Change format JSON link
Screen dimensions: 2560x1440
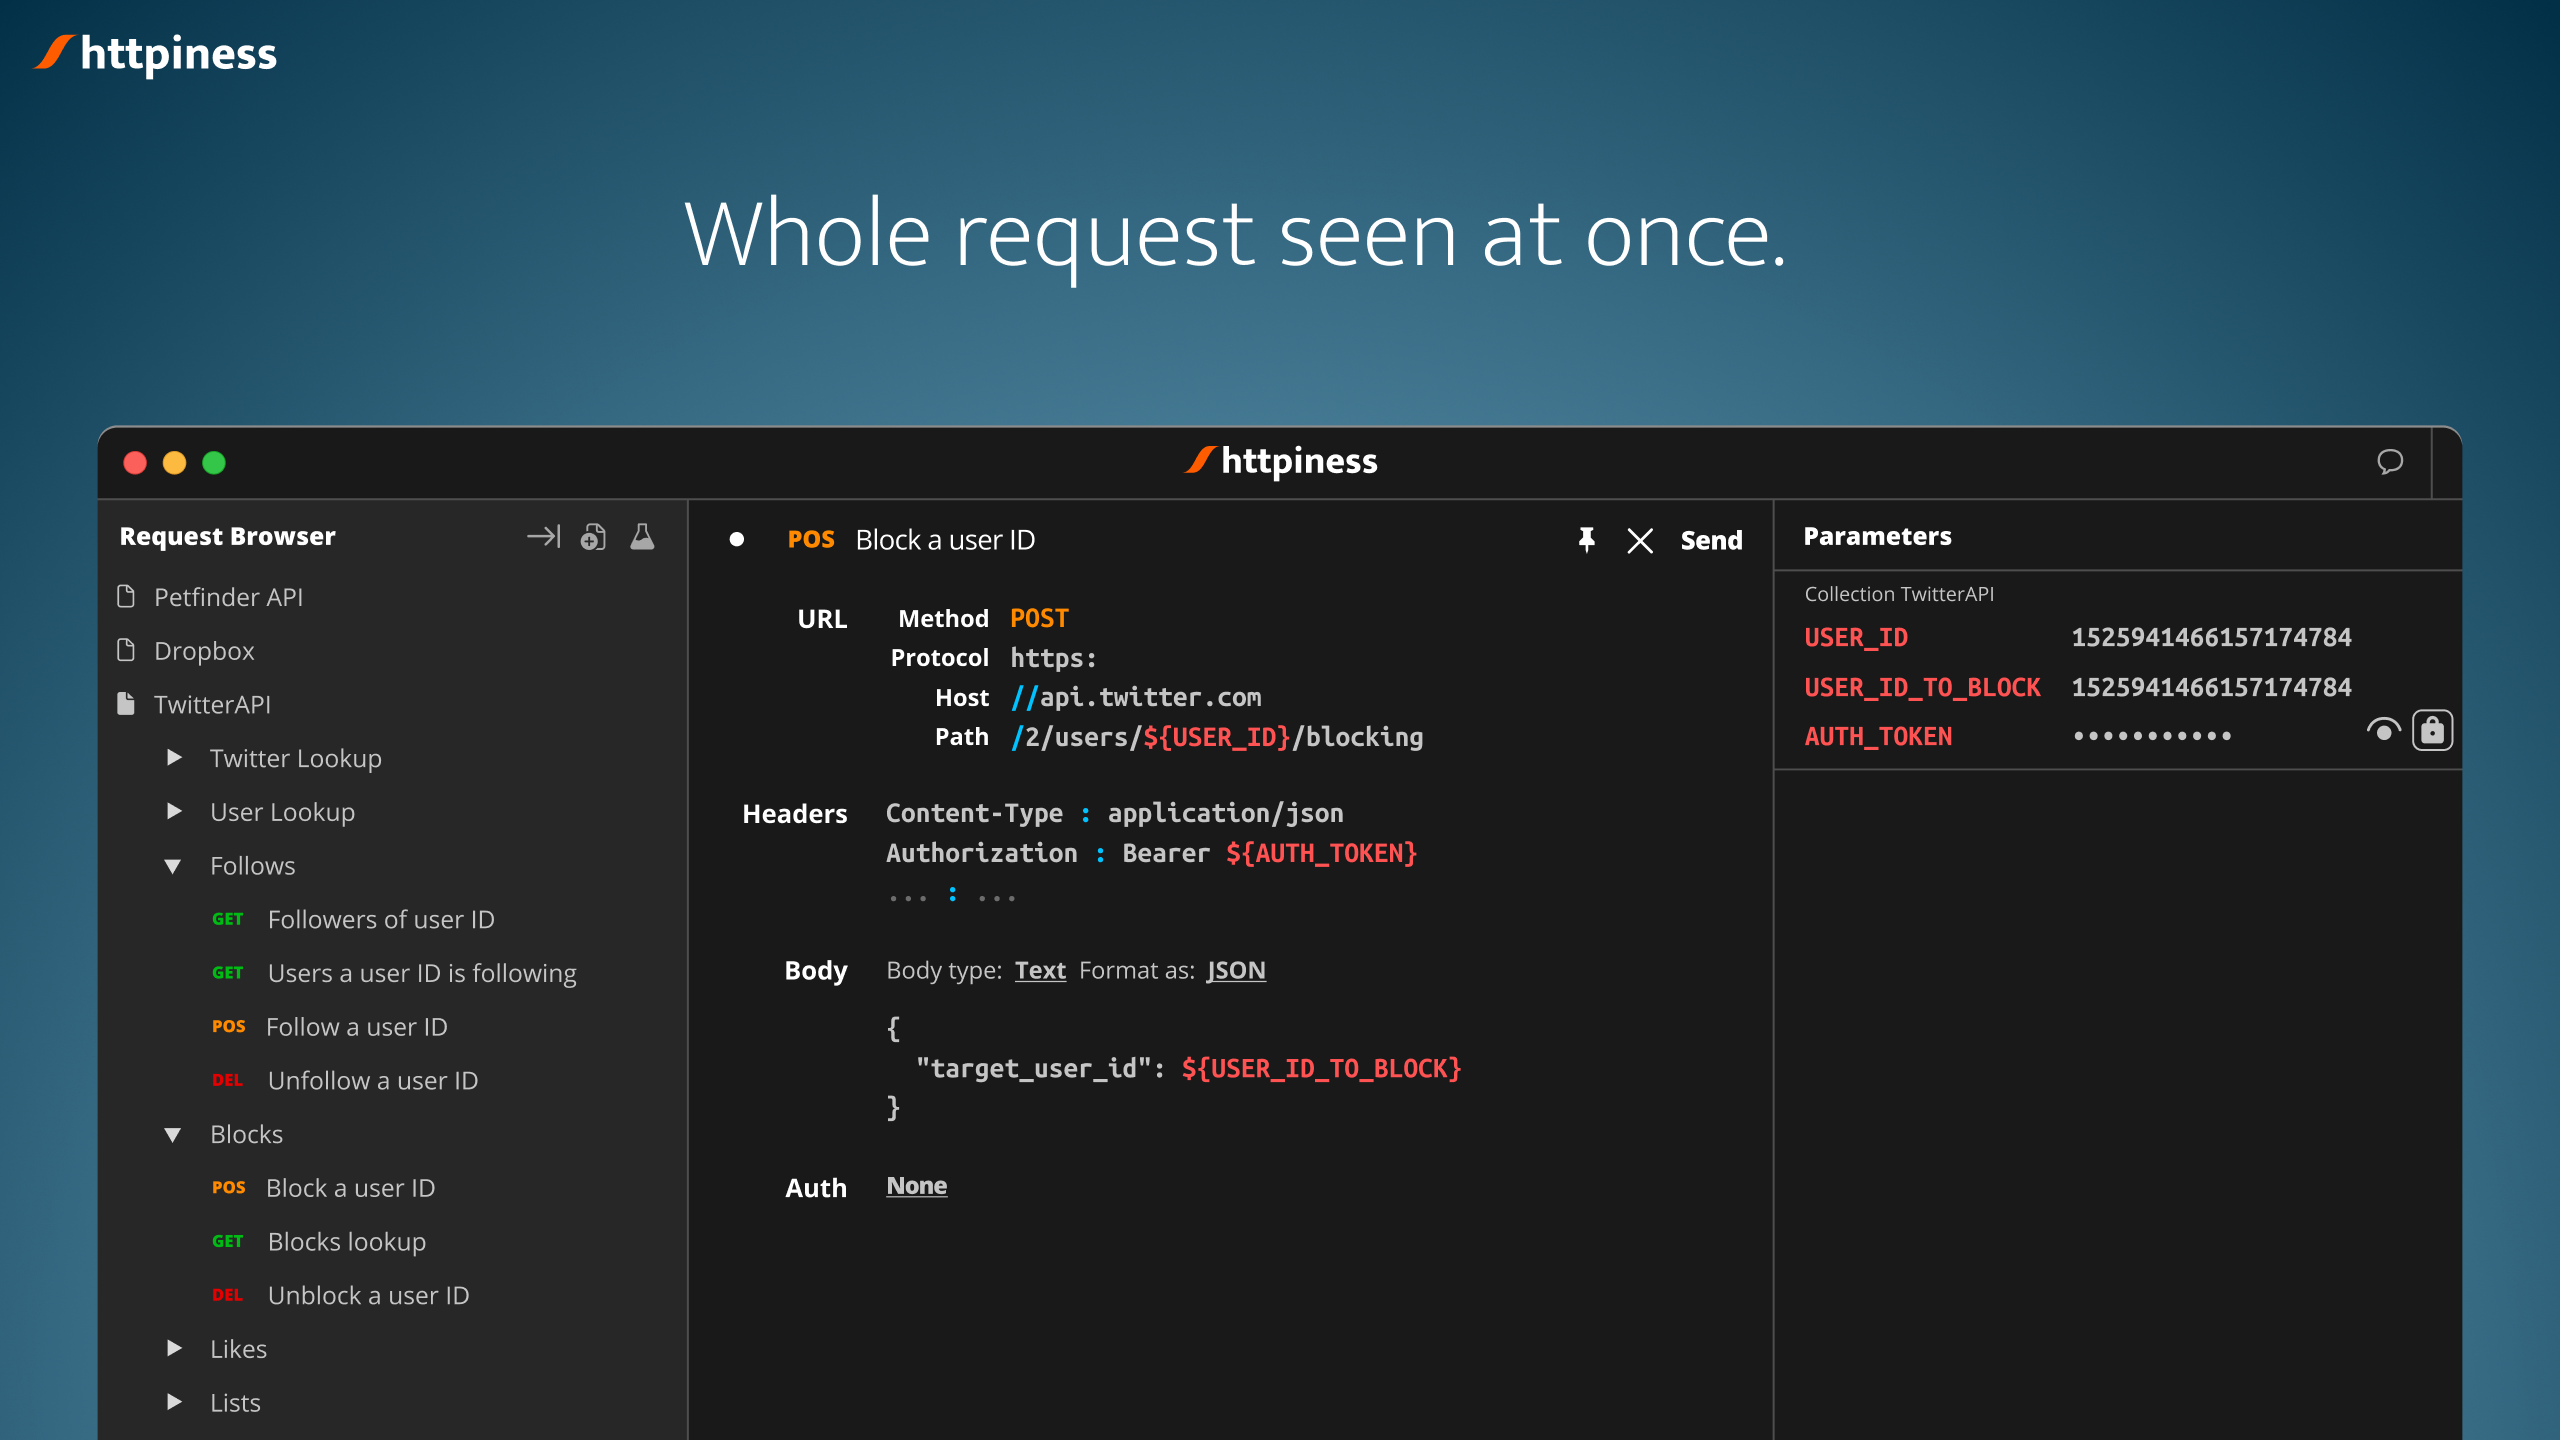pos(1236,970)
